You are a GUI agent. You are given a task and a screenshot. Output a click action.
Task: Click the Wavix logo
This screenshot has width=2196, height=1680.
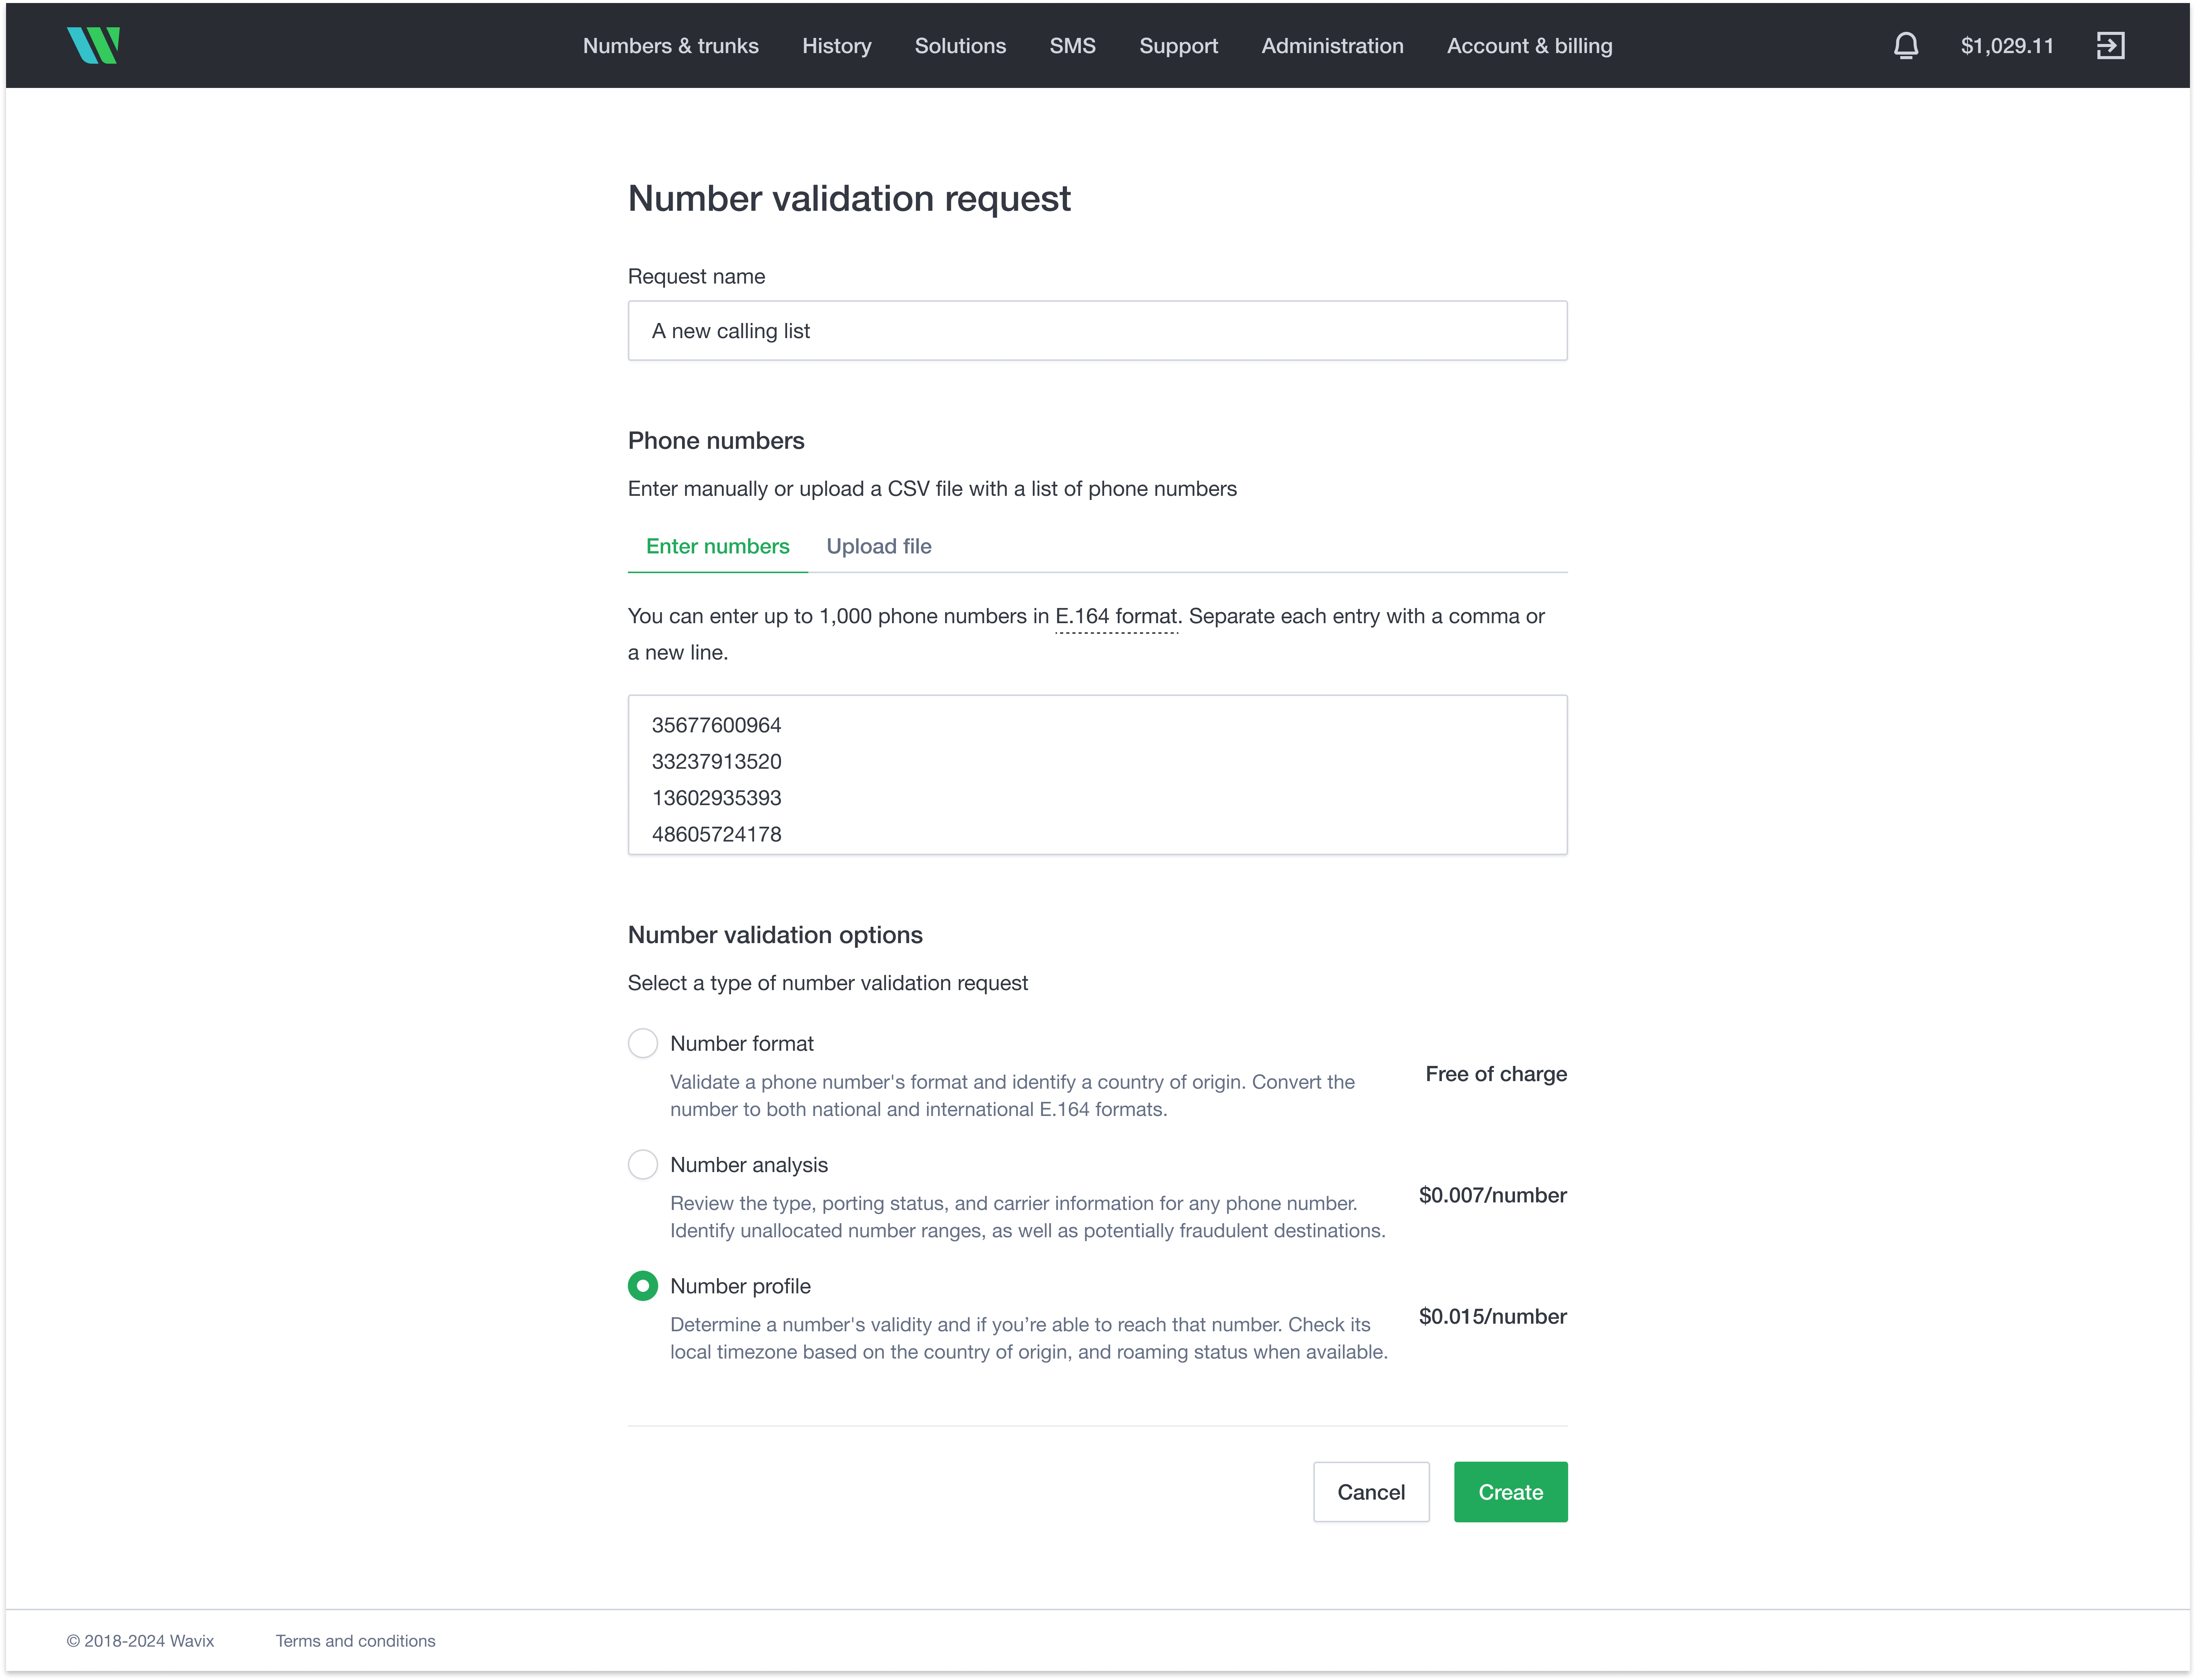coord(93,45)
